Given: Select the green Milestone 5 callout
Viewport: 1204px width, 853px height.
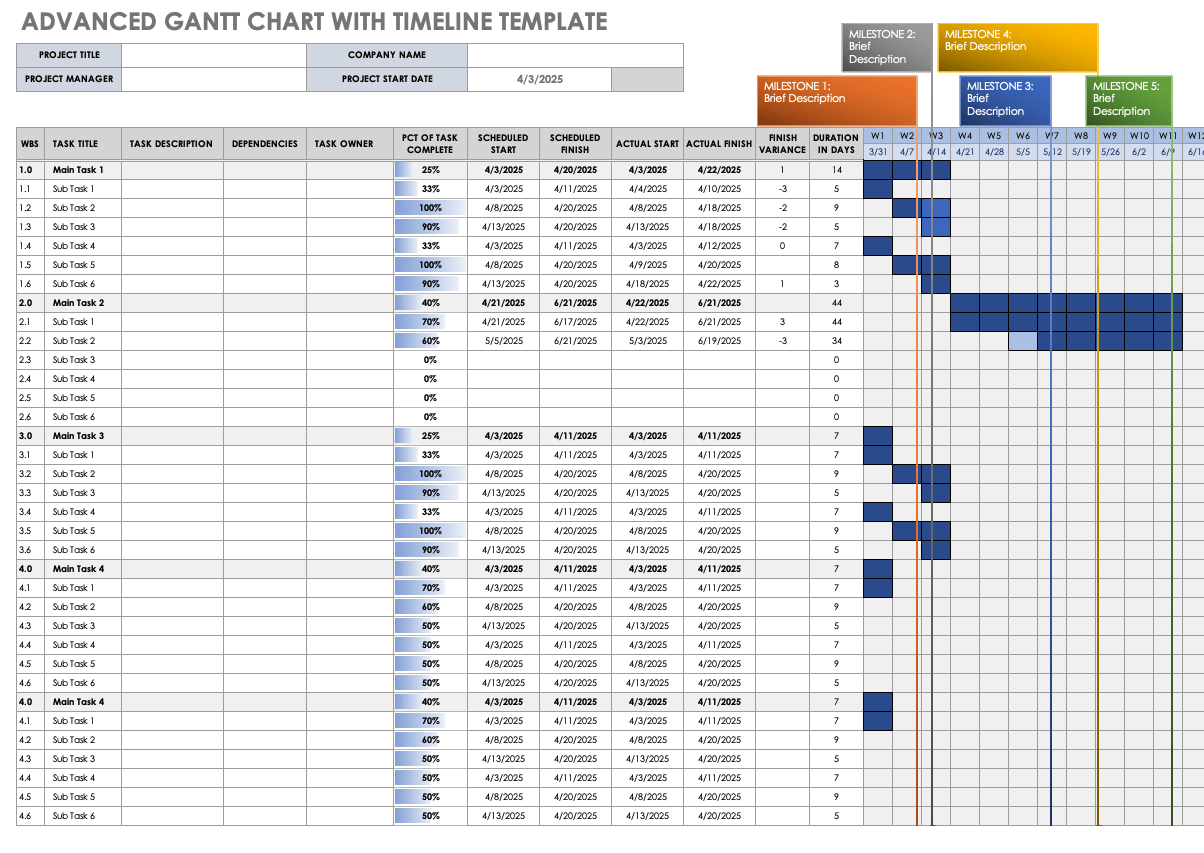Looking at the screenshot, I should [1129, 99].
